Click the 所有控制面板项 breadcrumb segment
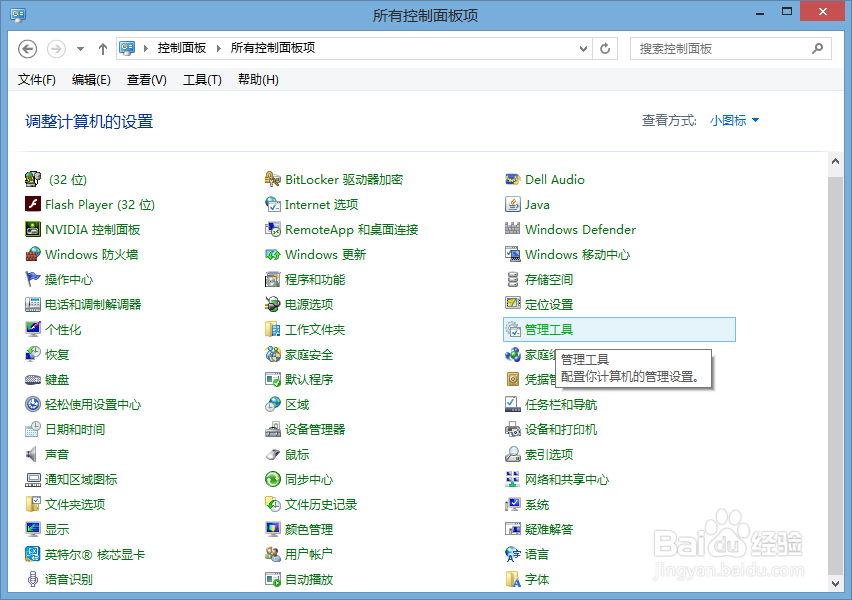852x600 pixels. 273,48
